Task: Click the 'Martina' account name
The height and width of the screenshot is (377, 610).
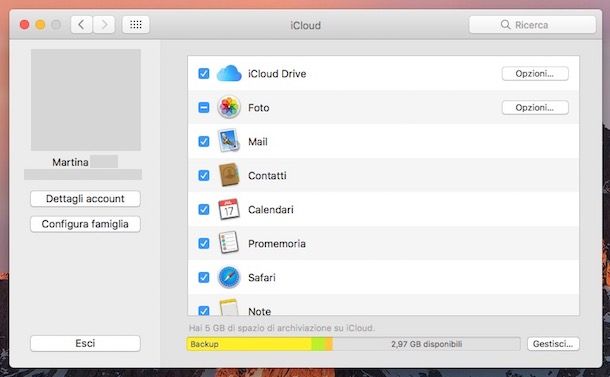Action: click(70, 162)
